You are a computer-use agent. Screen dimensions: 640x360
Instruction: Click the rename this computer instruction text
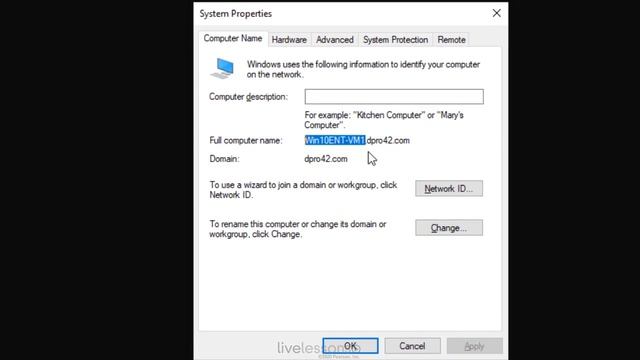tap(298, 229)
